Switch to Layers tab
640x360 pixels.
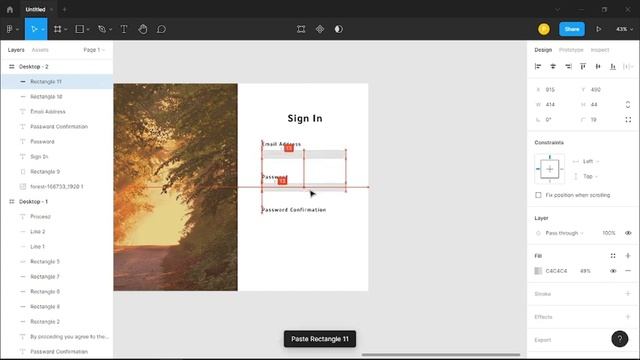click(16, 50)
